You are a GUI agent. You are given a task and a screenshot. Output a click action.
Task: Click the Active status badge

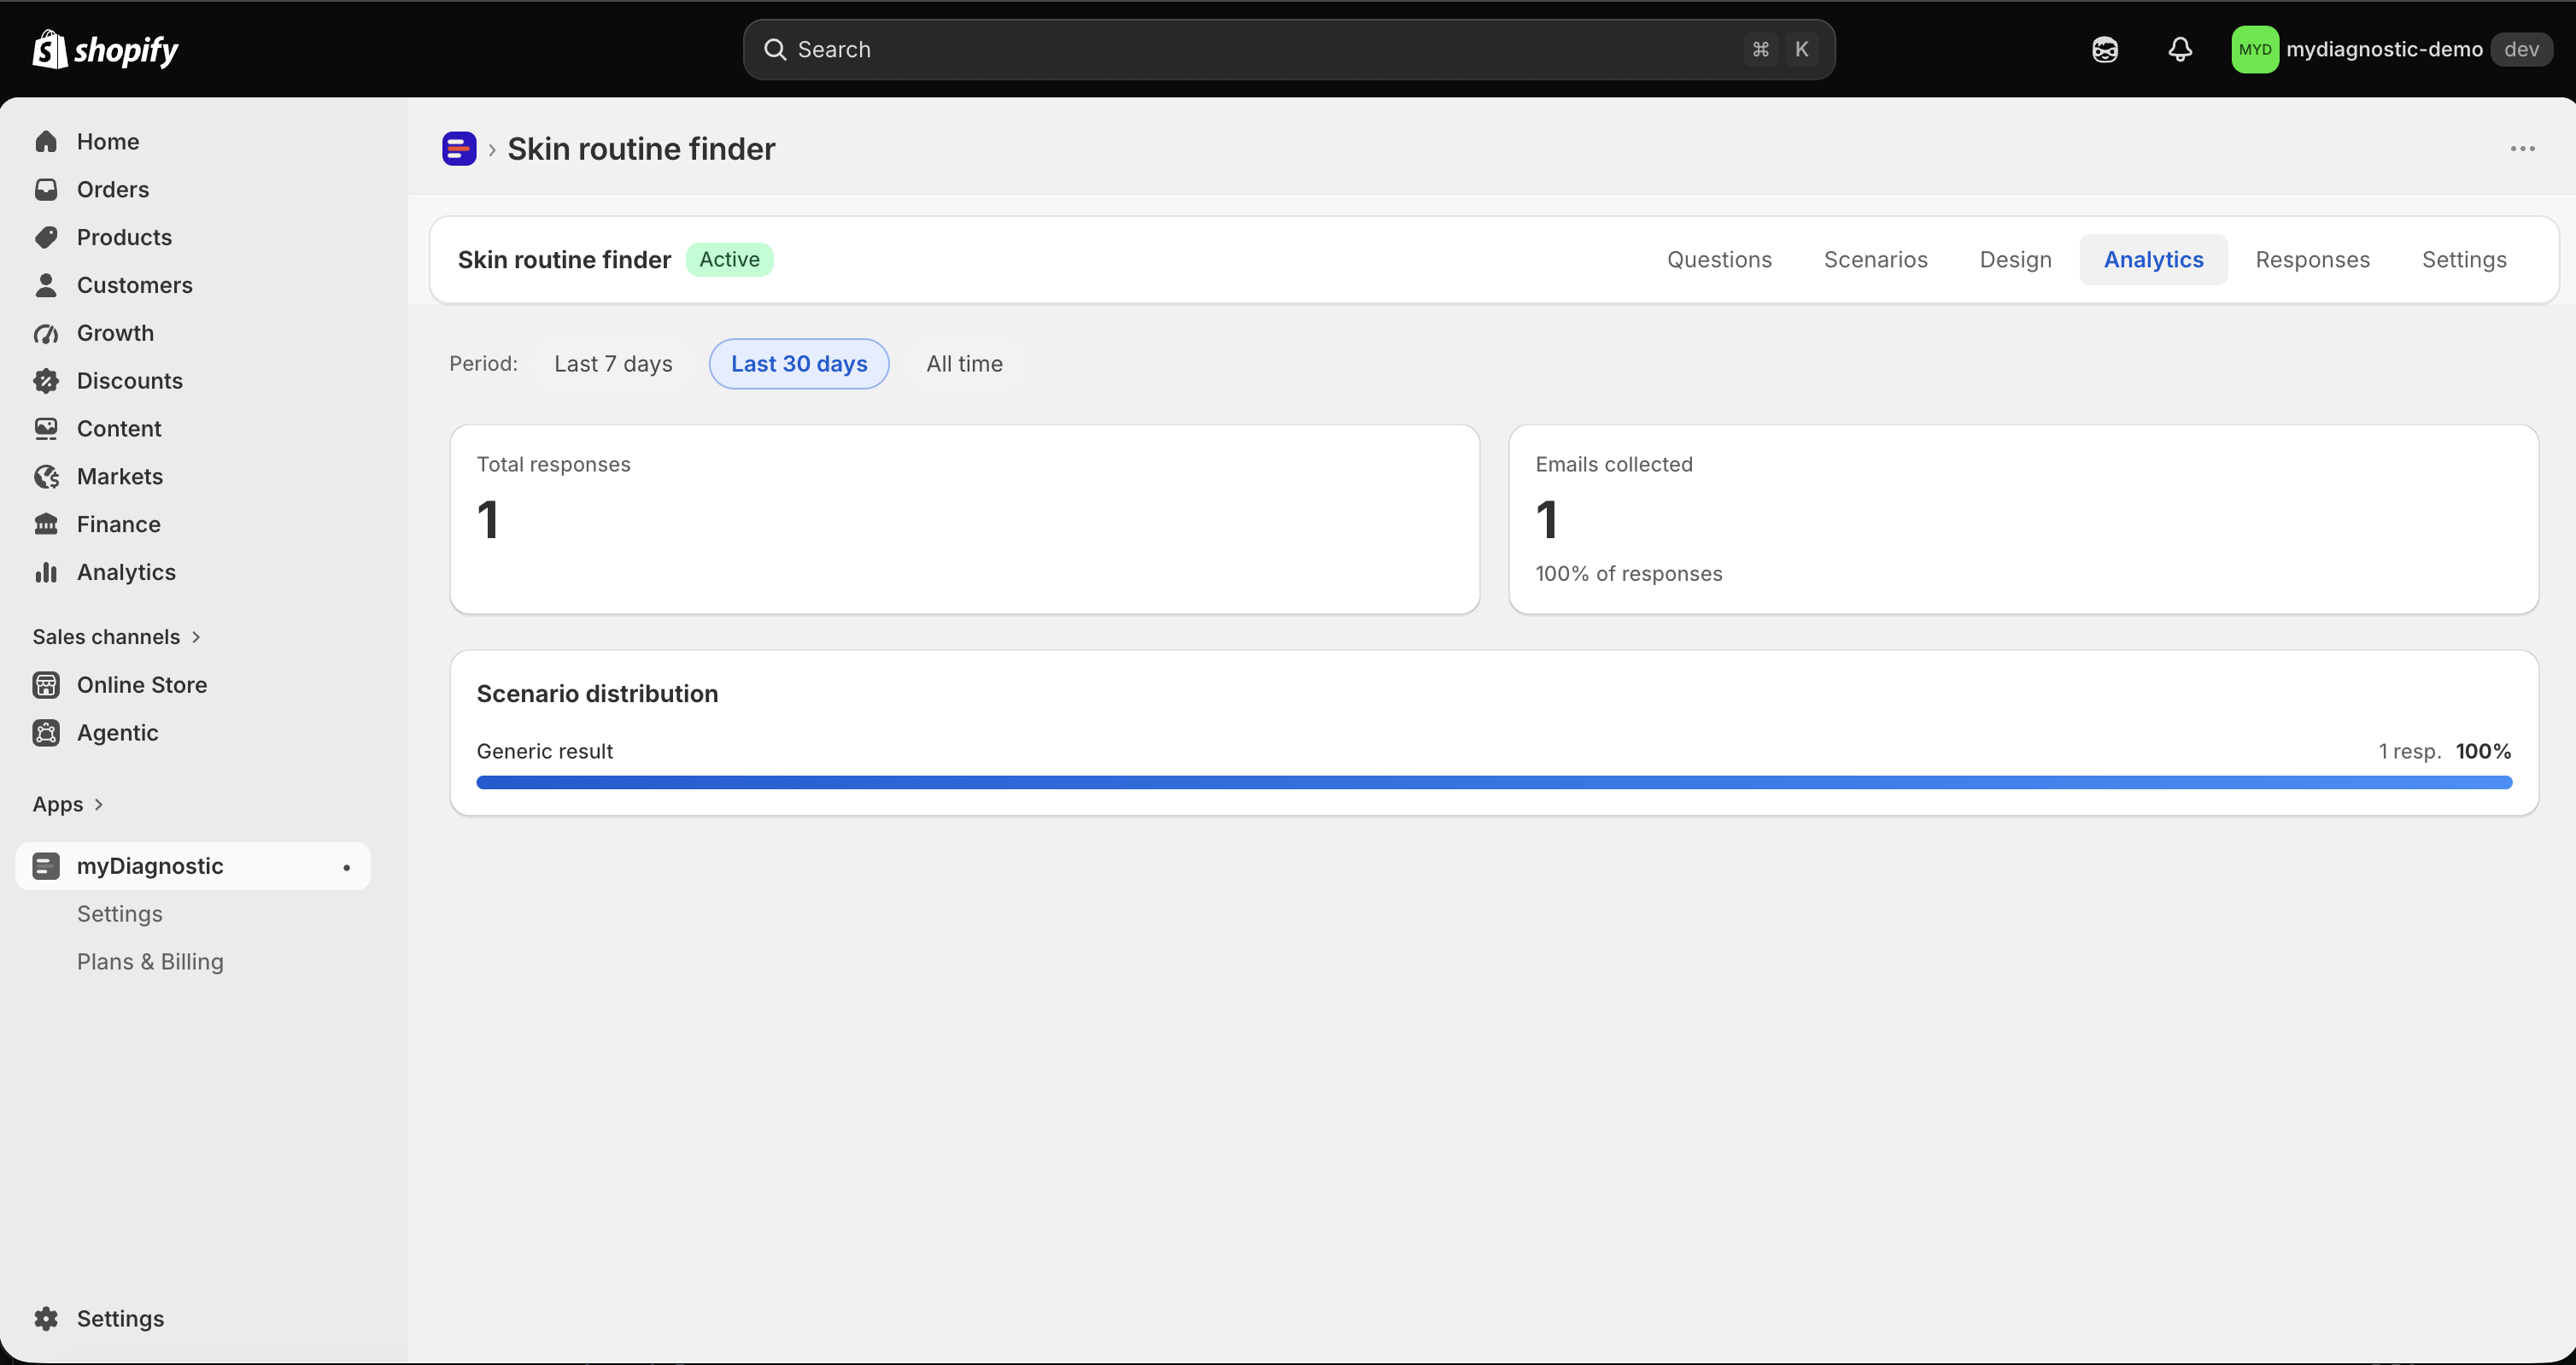tap(729, 260)
